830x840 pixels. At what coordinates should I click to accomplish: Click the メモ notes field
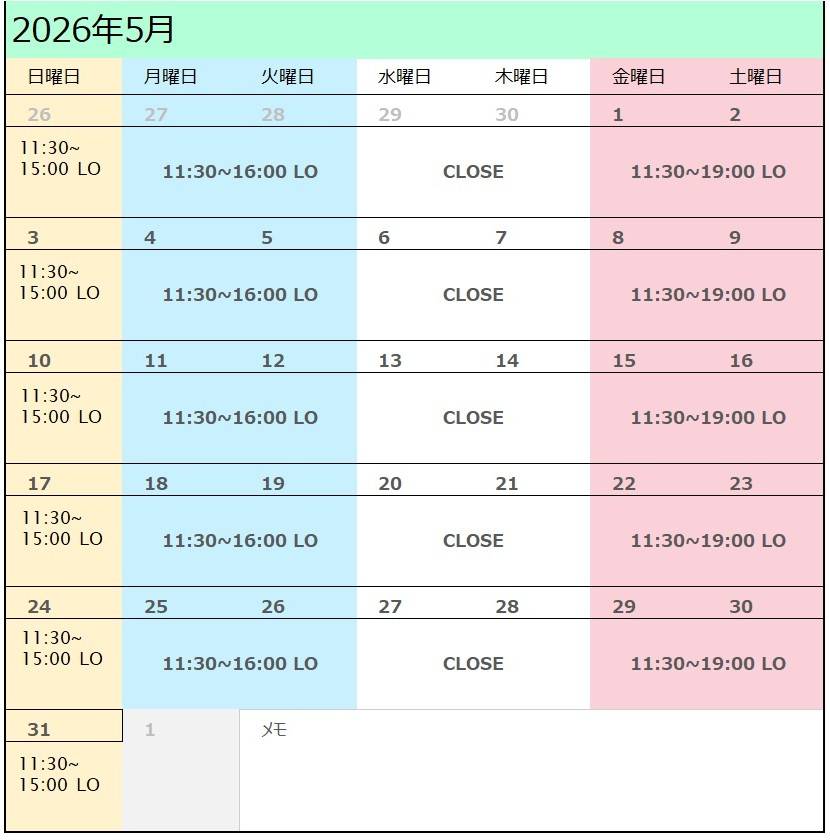point(530,770)
